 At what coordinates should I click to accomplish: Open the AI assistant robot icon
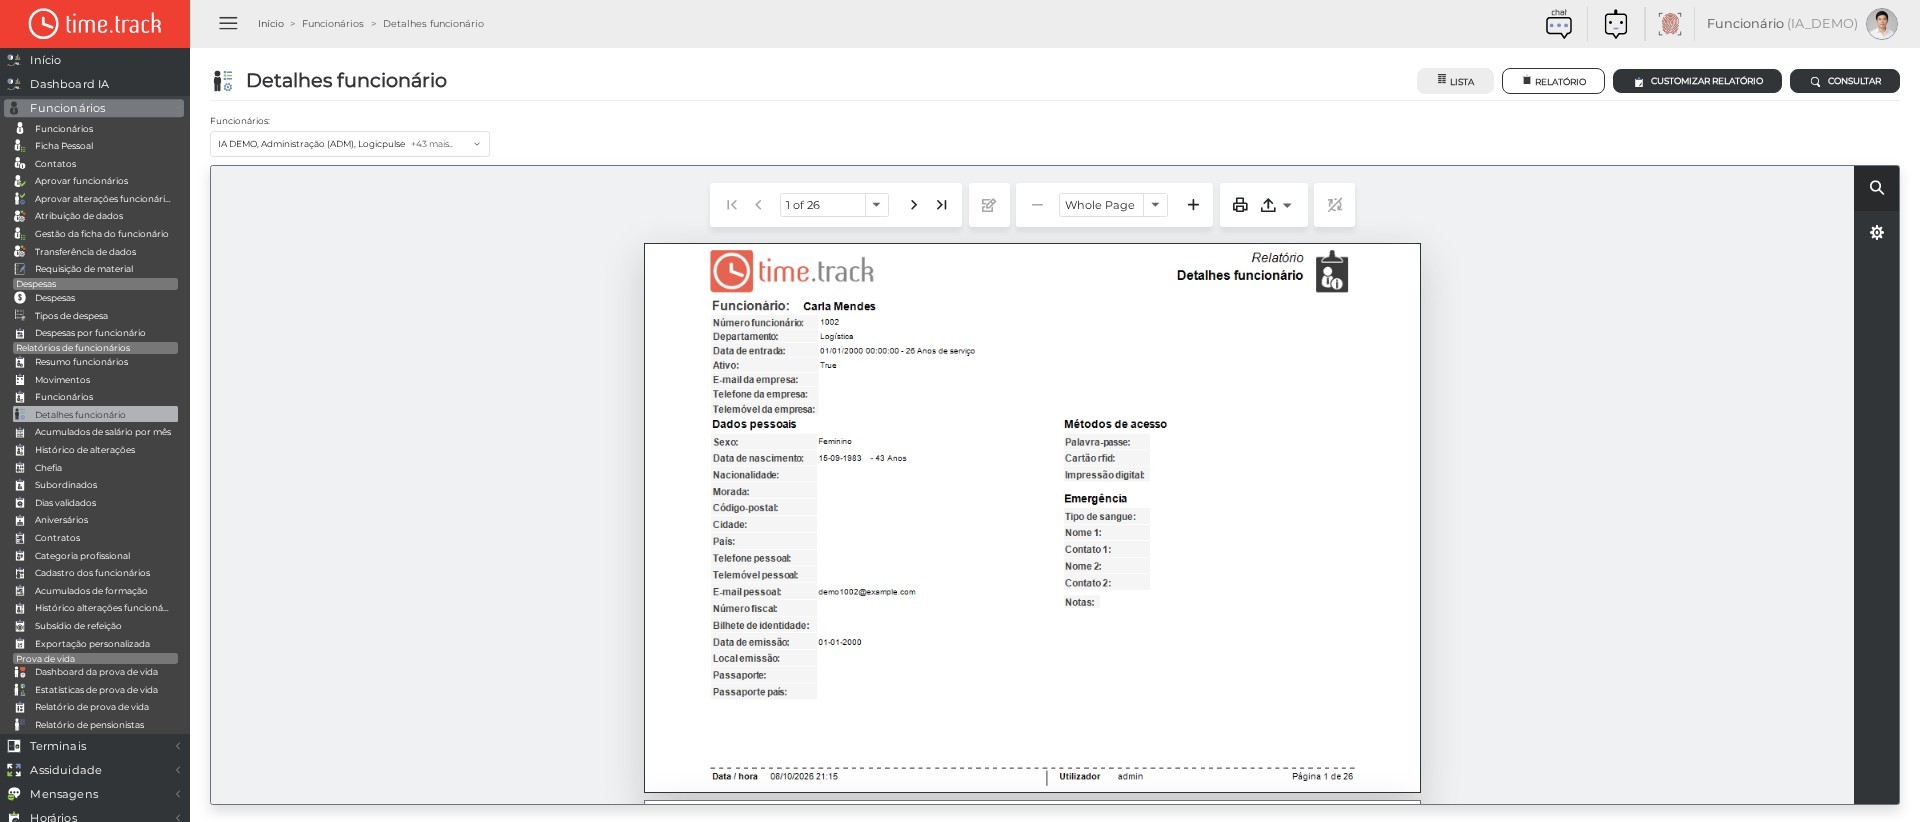tap(1616, 24)
